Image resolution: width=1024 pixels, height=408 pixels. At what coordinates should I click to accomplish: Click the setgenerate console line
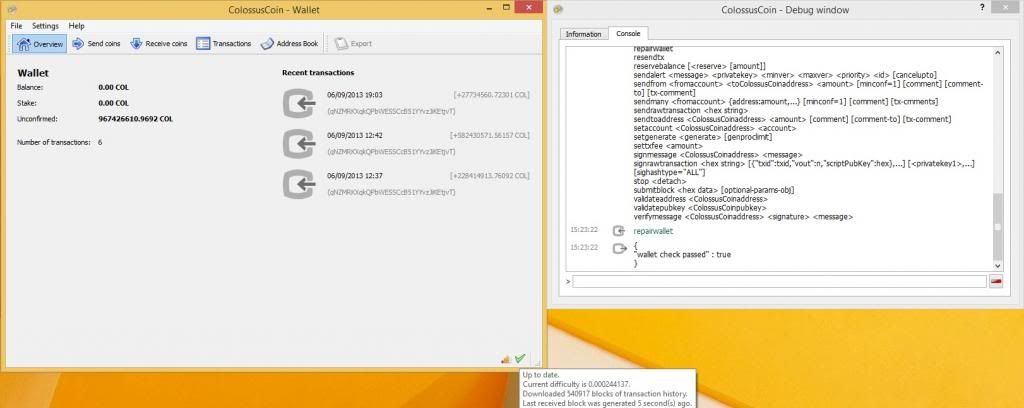coord(703,137)
